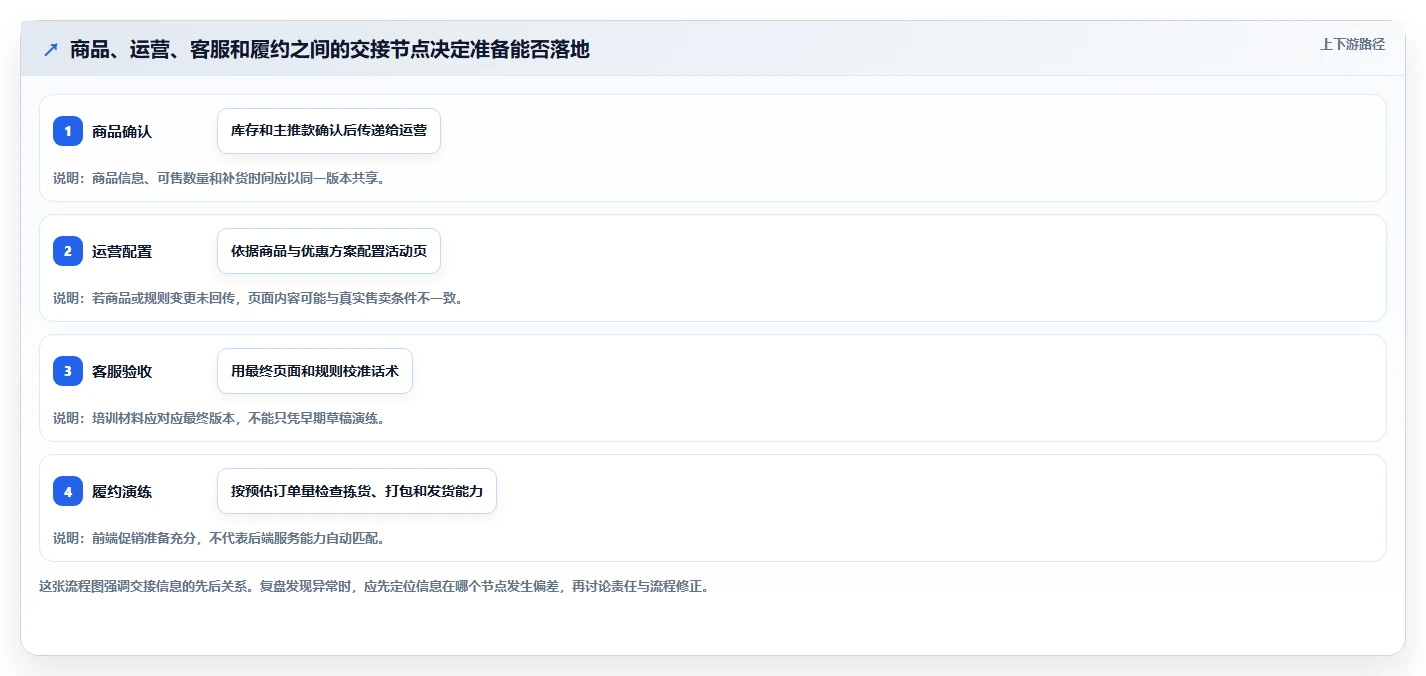1426x676 pixels.
Task: Select the 履约演练 step label
Action: [122, 491]
